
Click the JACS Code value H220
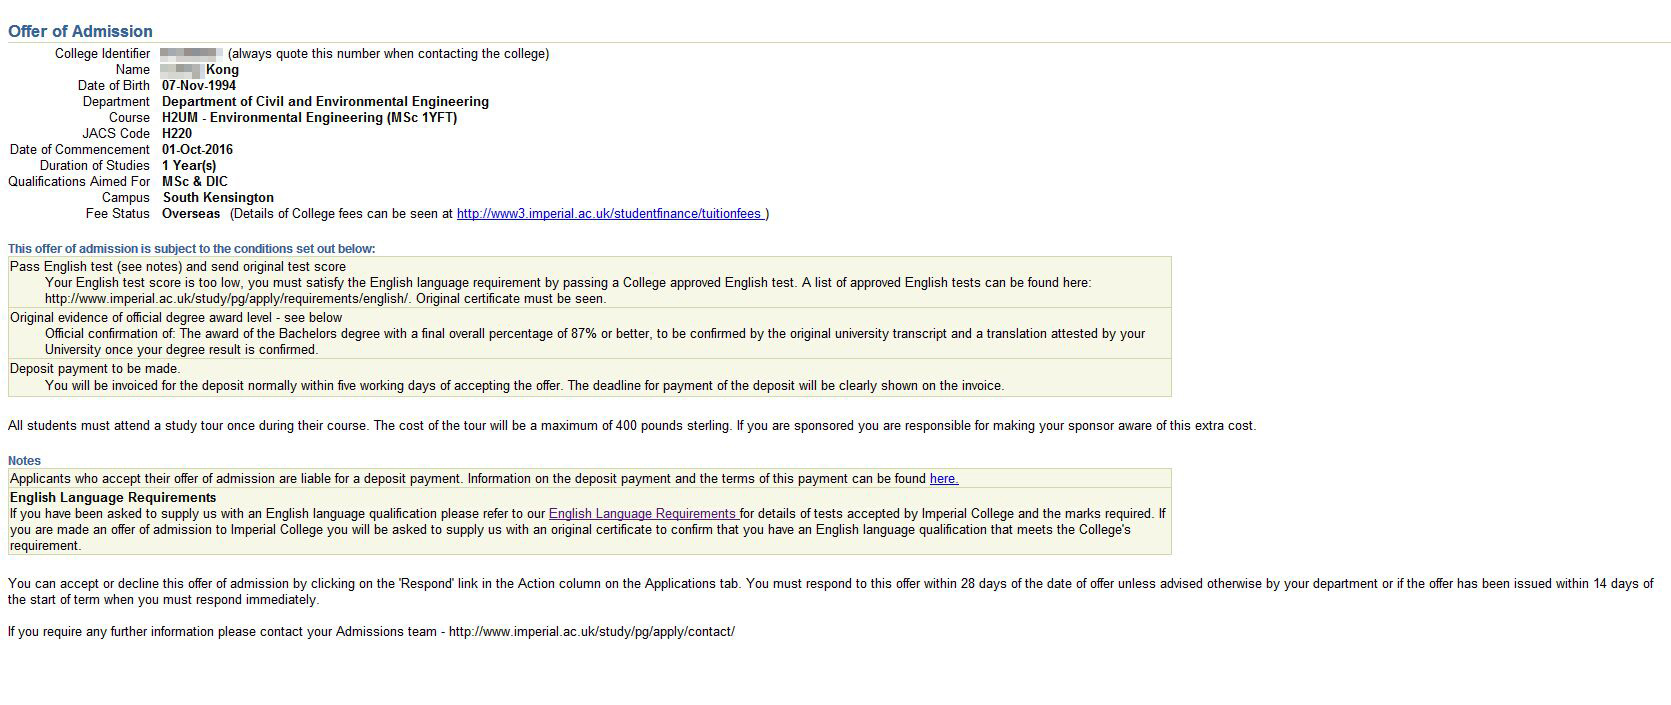[x=177, y=134]
